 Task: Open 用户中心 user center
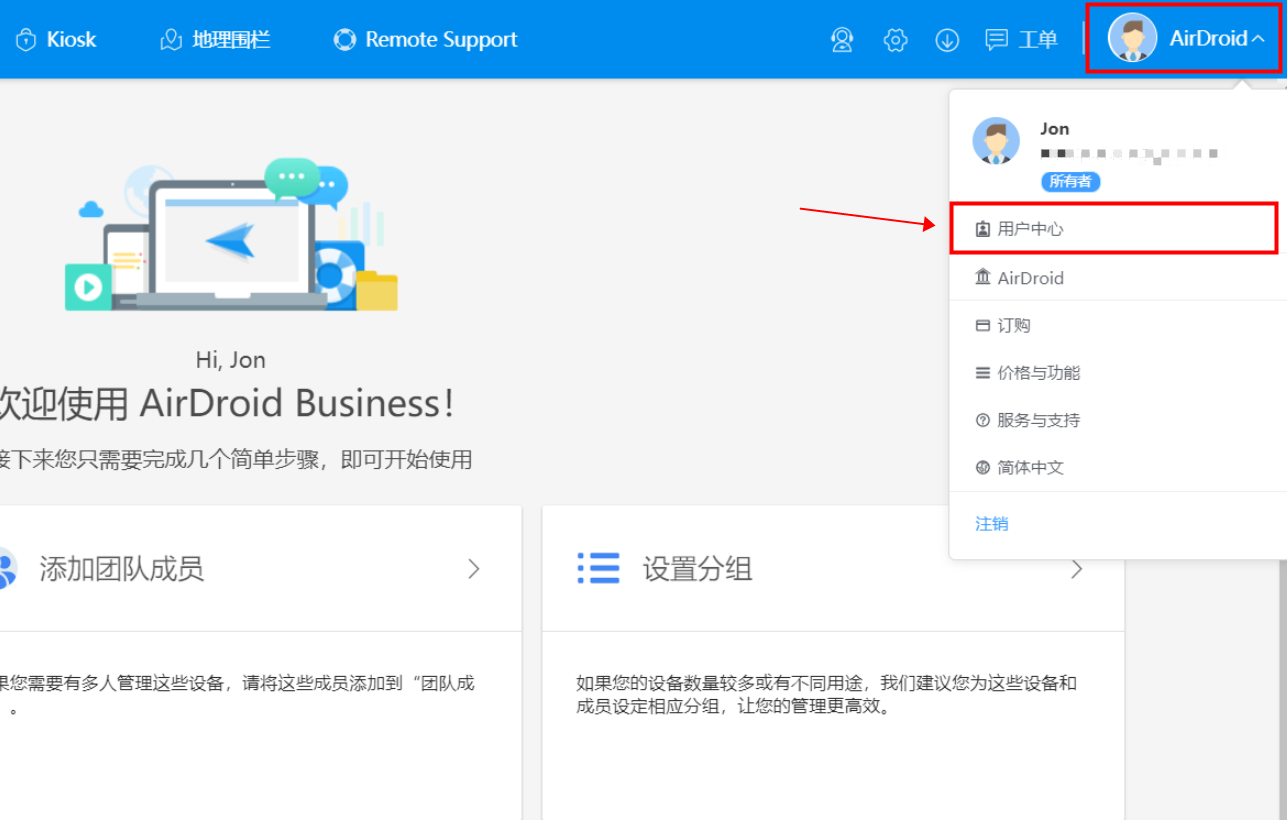coord(1113,228)
